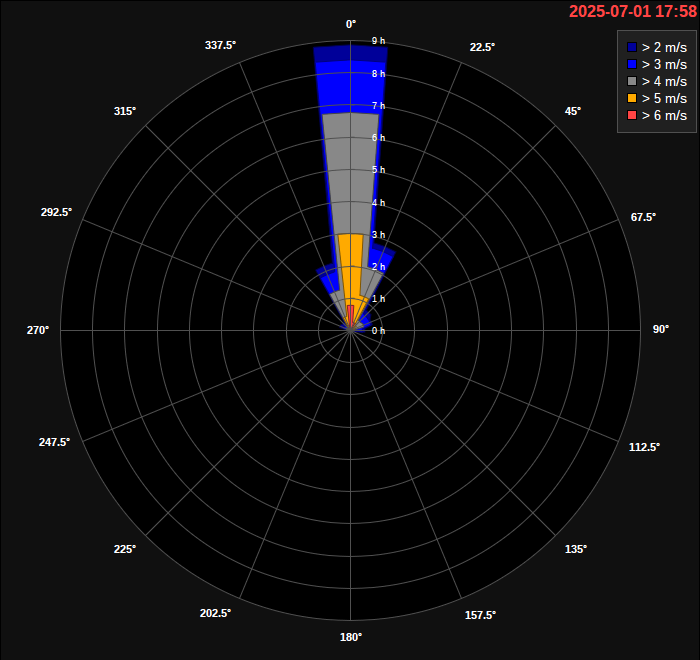
Task: Click the 22.5° direction label
Action: 482,47
